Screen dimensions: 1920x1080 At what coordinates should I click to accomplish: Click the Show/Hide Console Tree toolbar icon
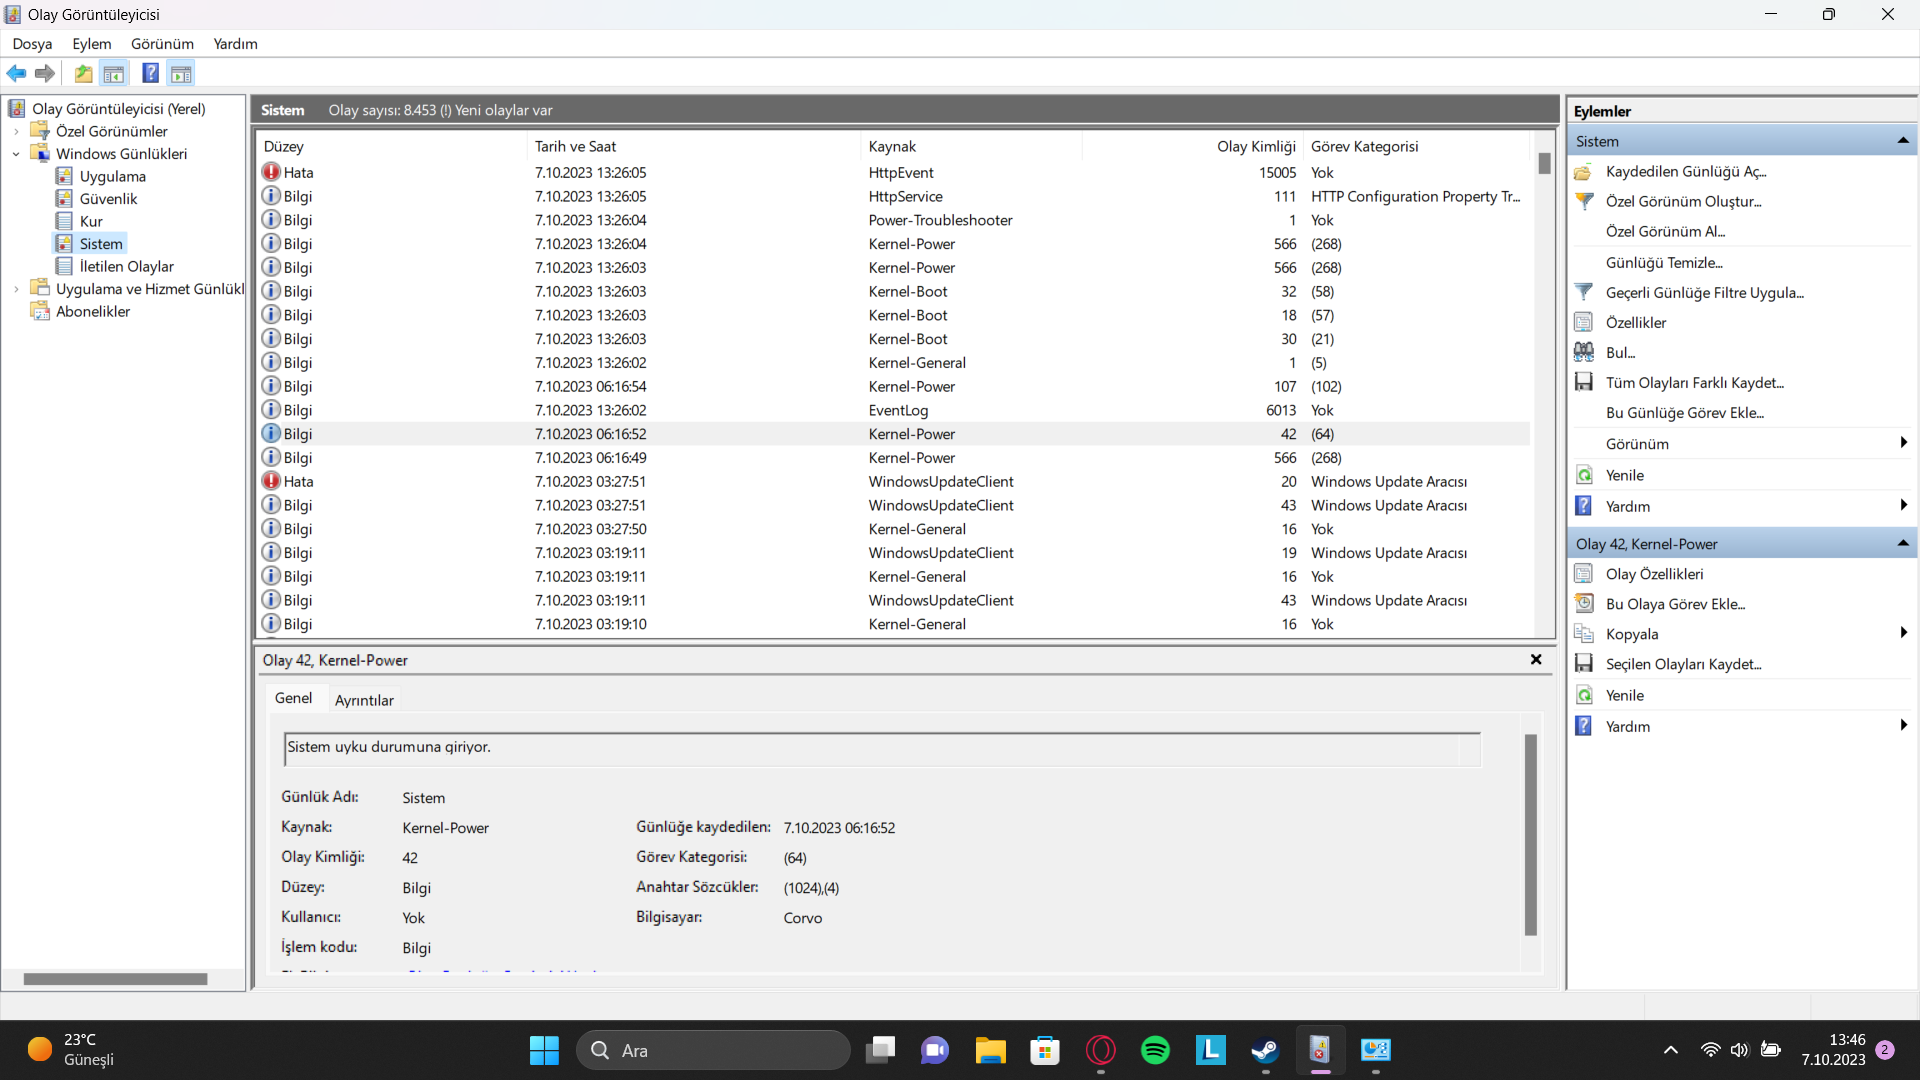tap(114, 73)
